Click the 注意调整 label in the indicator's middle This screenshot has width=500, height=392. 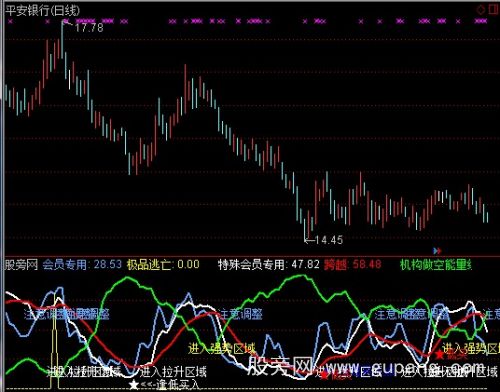[x=241, y=314]
